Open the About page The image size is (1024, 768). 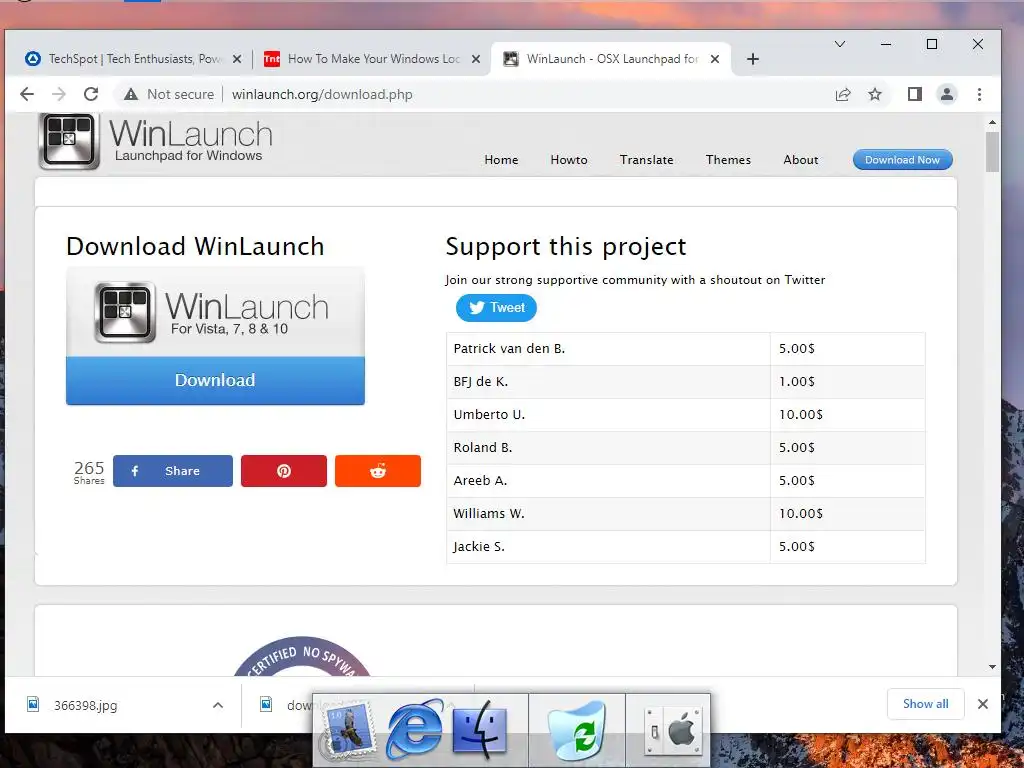click(801, 160)
